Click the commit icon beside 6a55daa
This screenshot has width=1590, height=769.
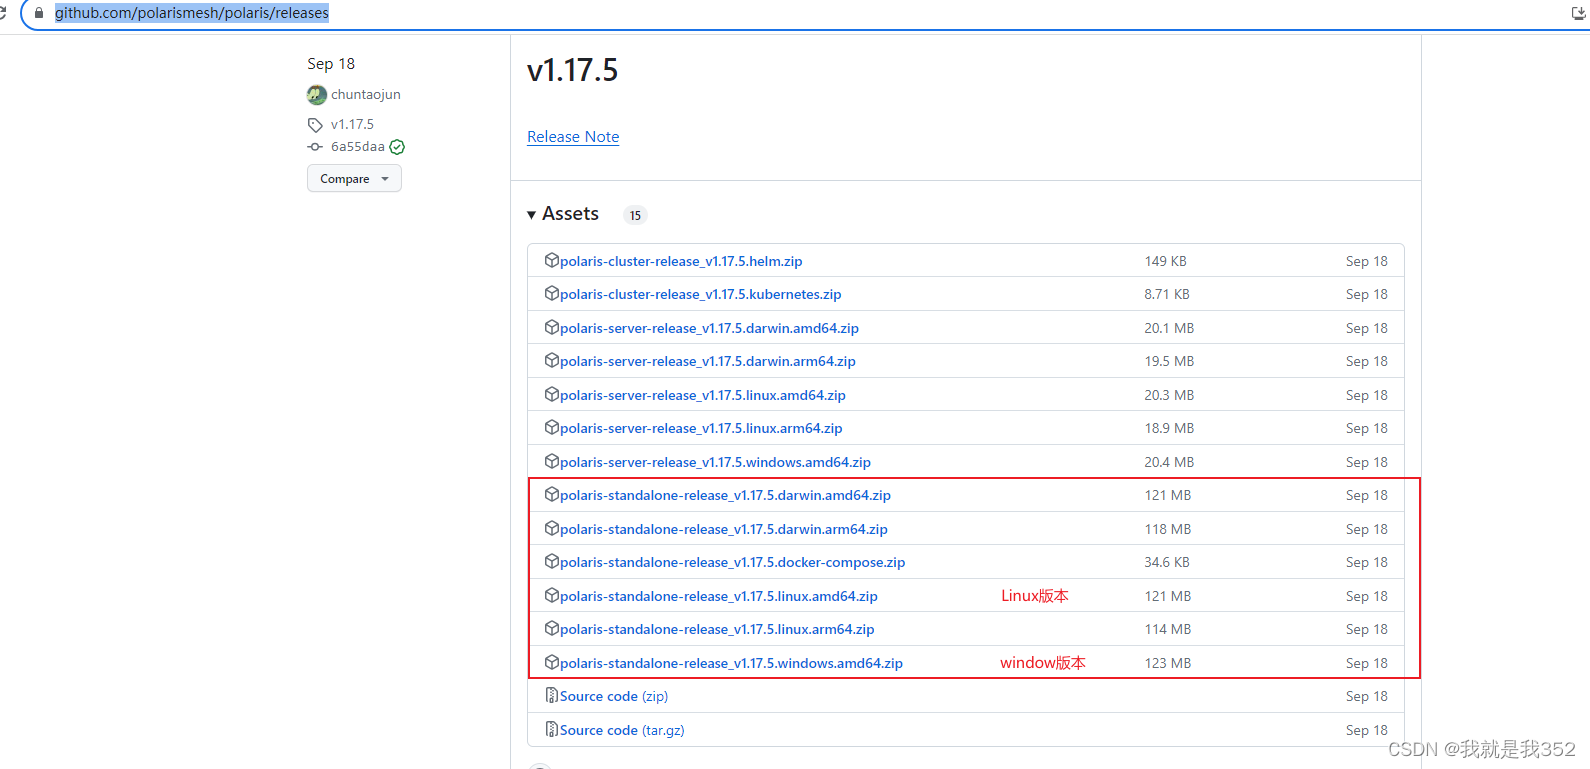coord(315,147)
